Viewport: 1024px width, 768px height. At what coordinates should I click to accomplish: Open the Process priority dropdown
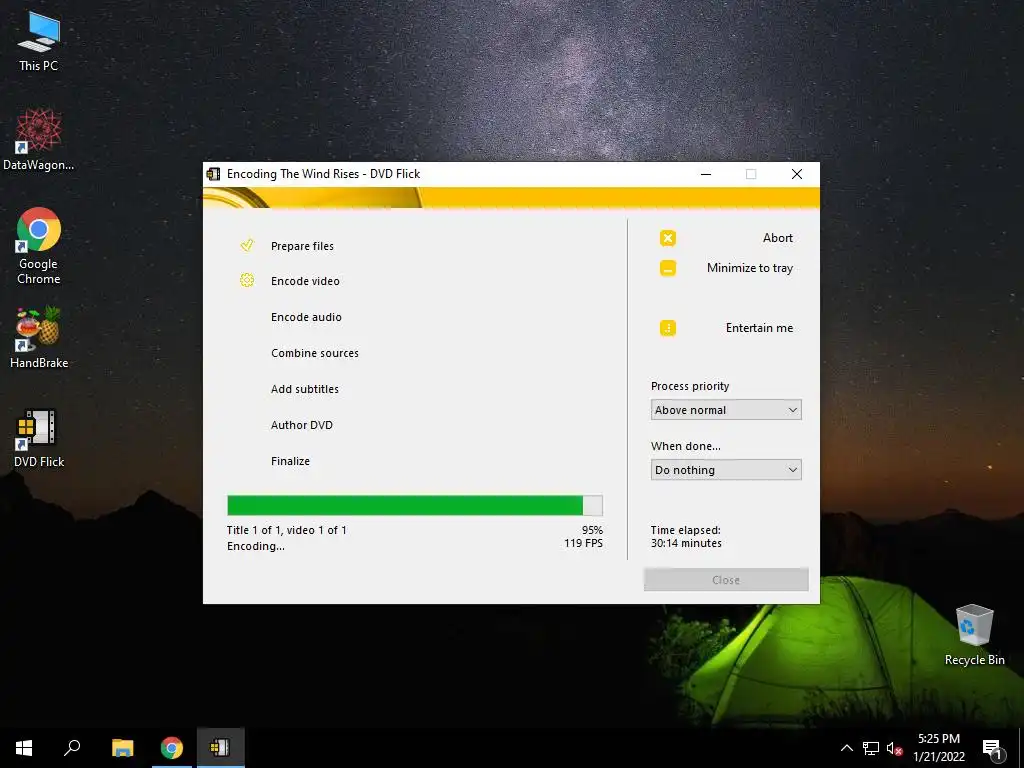click(x=726, y=410)
